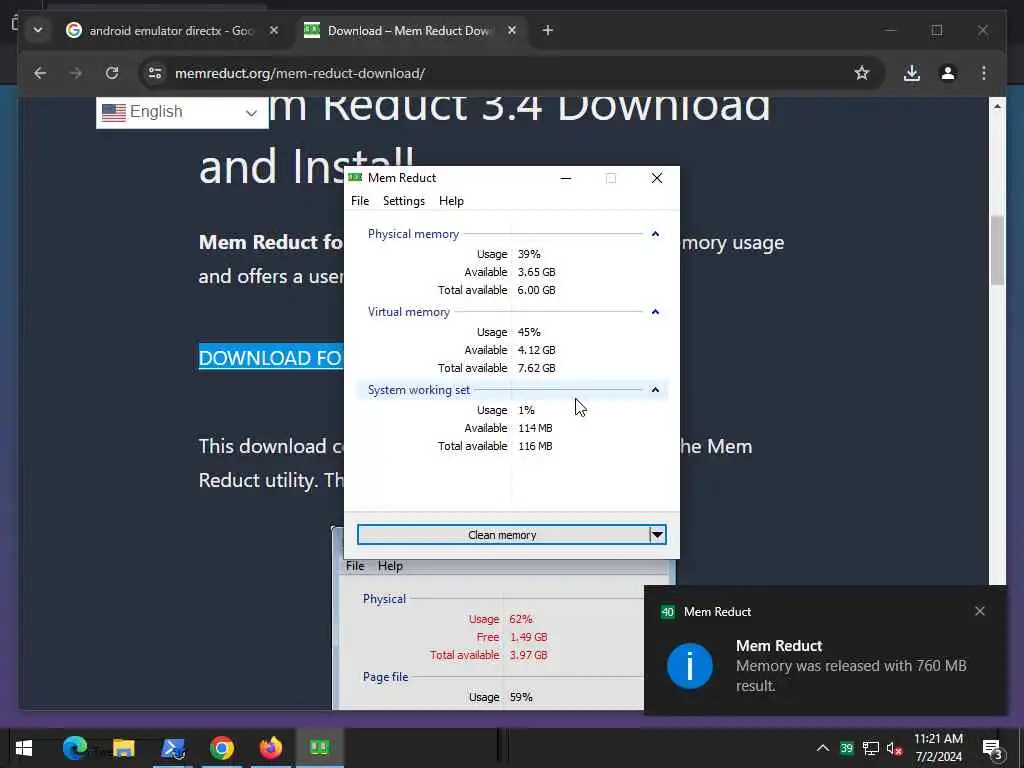Click the Mem Reduct window title icon

click(355, 178)
